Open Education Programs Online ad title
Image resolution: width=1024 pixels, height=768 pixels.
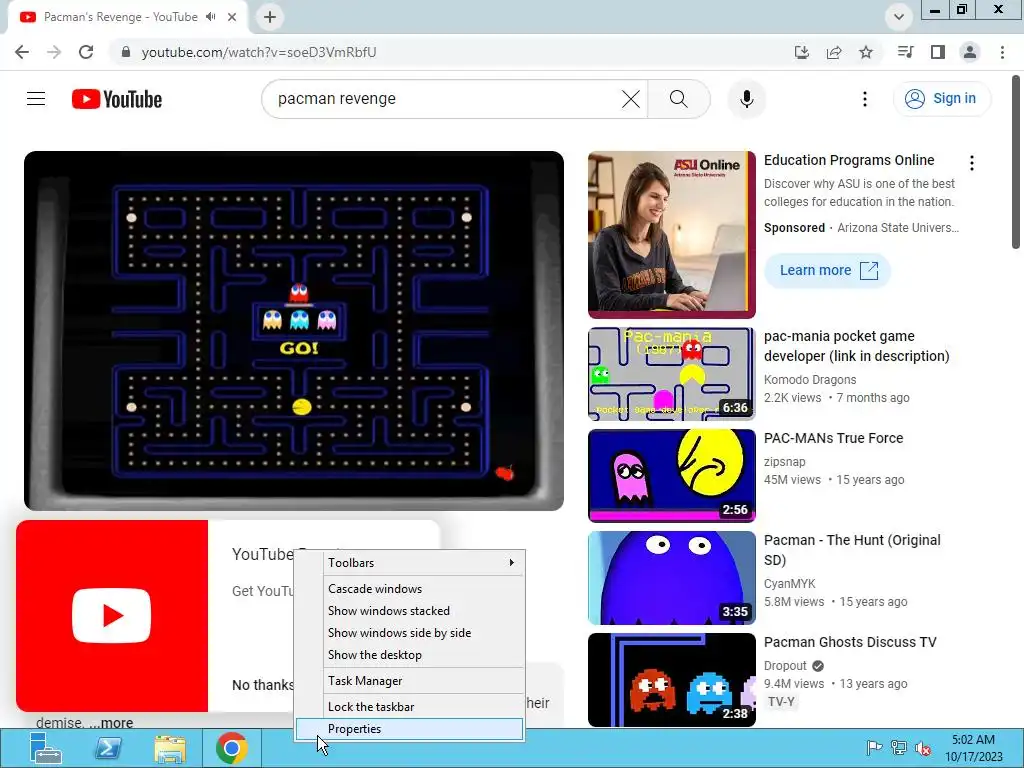pos(849,160)
